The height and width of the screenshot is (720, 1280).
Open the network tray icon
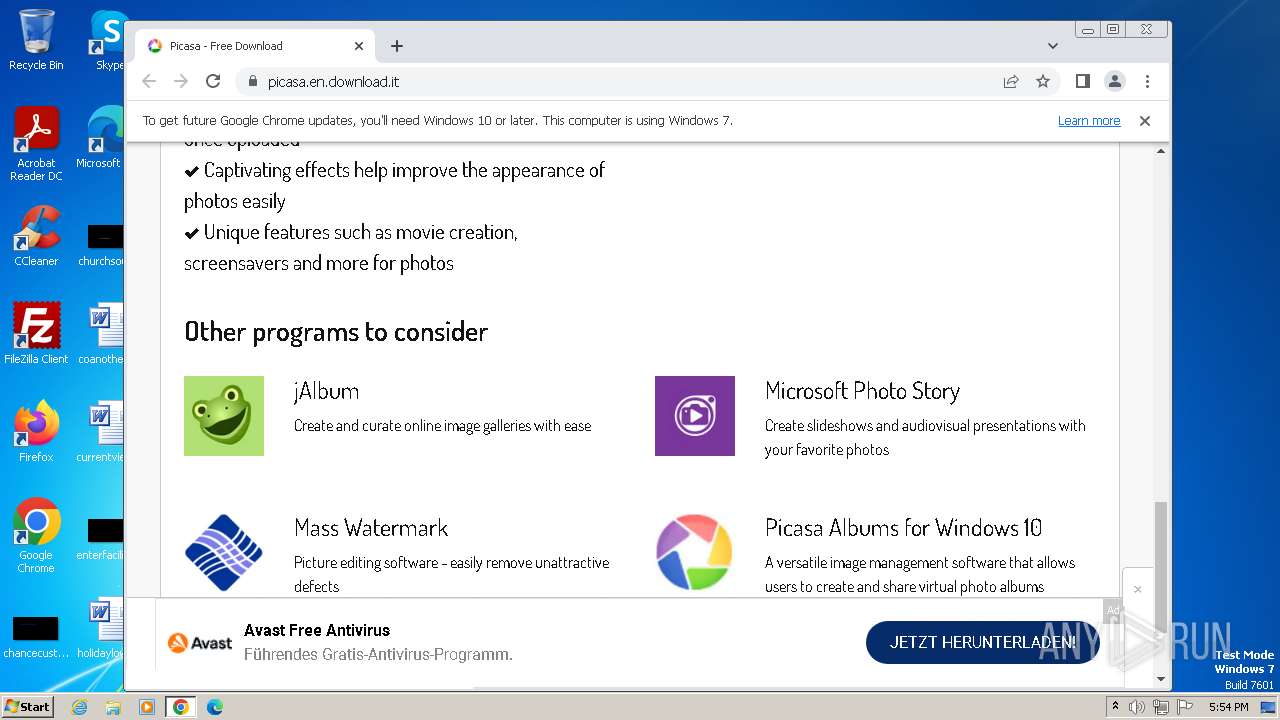click(x=1160, y=707)
